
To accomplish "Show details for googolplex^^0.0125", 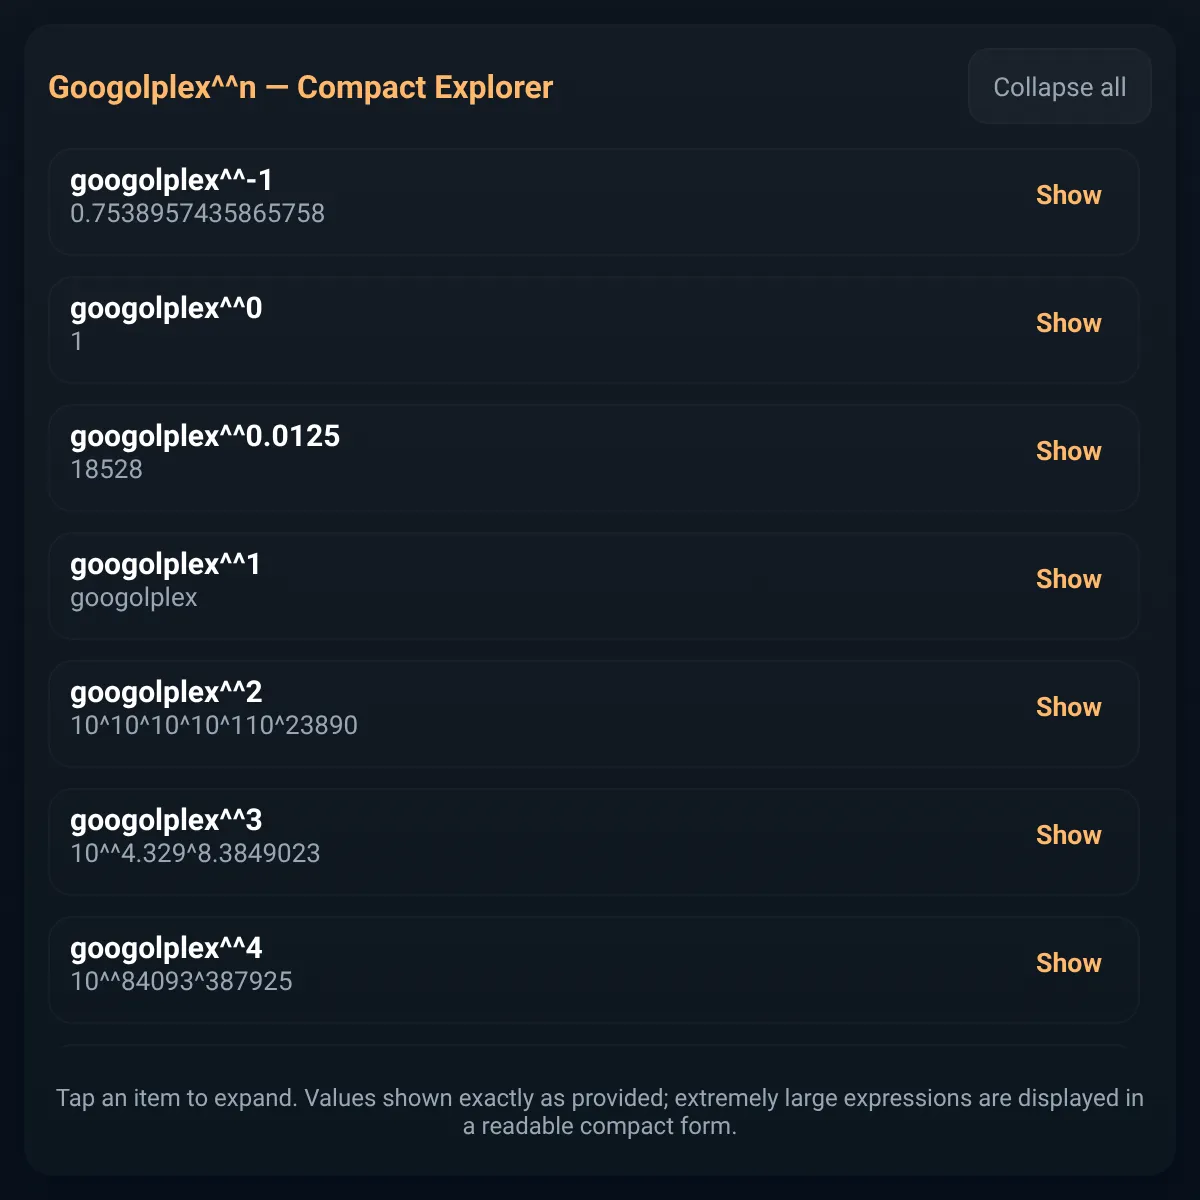I will pos(1068,451).
